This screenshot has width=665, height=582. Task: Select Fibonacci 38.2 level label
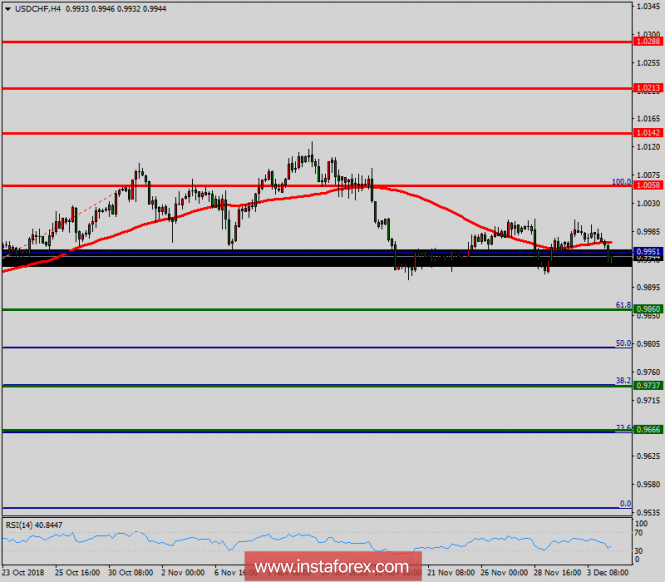point(623,381)
